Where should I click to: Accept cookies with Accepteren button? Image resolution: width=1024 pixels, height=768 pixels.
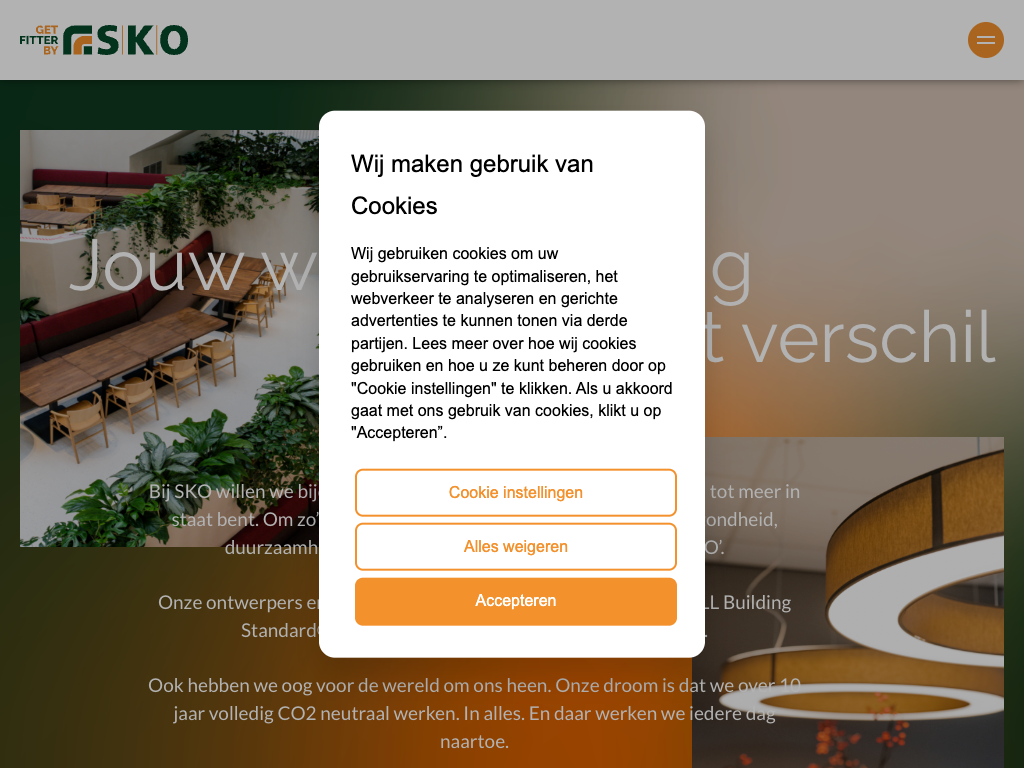point(515,601)
